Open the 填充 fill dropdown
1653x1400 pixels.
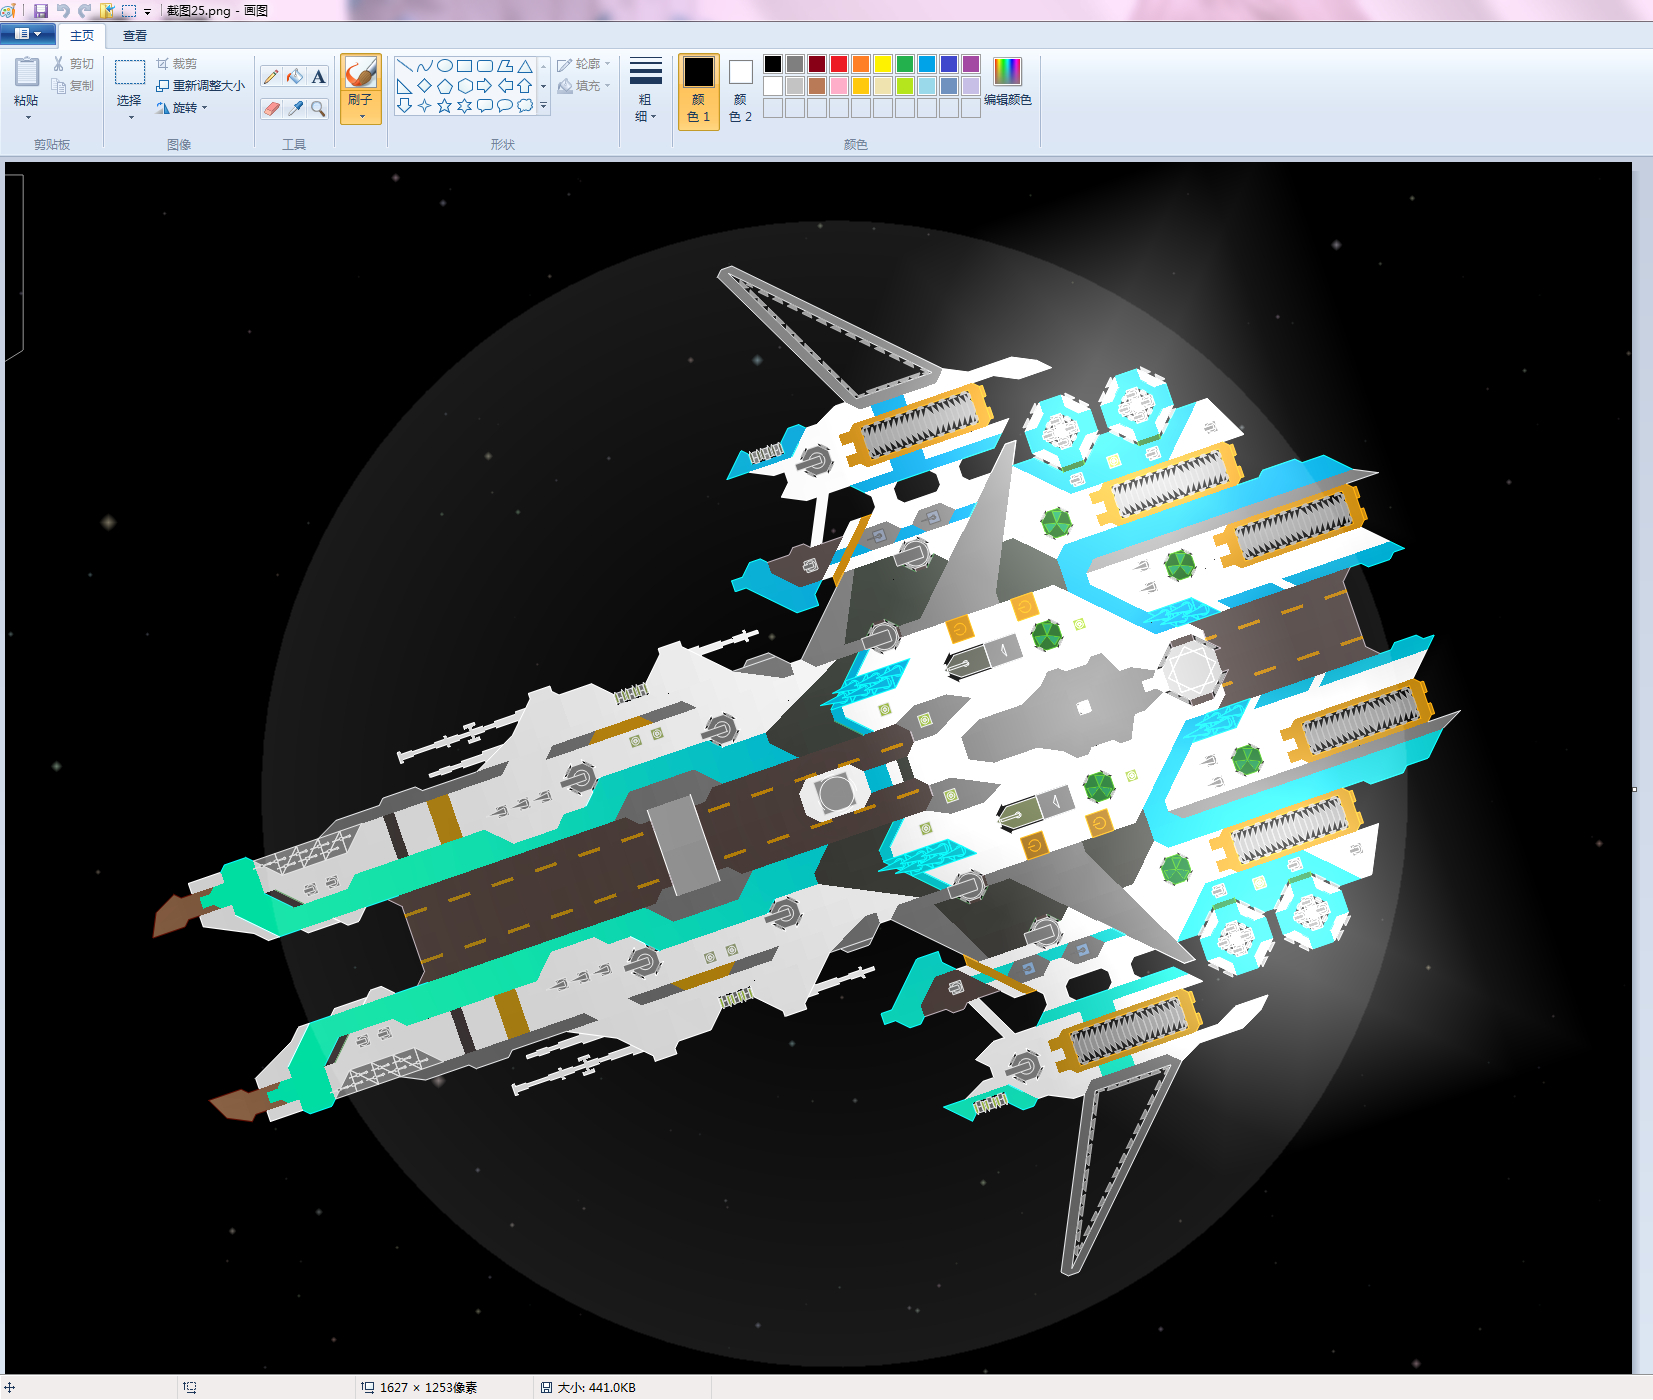pyautogui.click(x=584, y=86)
